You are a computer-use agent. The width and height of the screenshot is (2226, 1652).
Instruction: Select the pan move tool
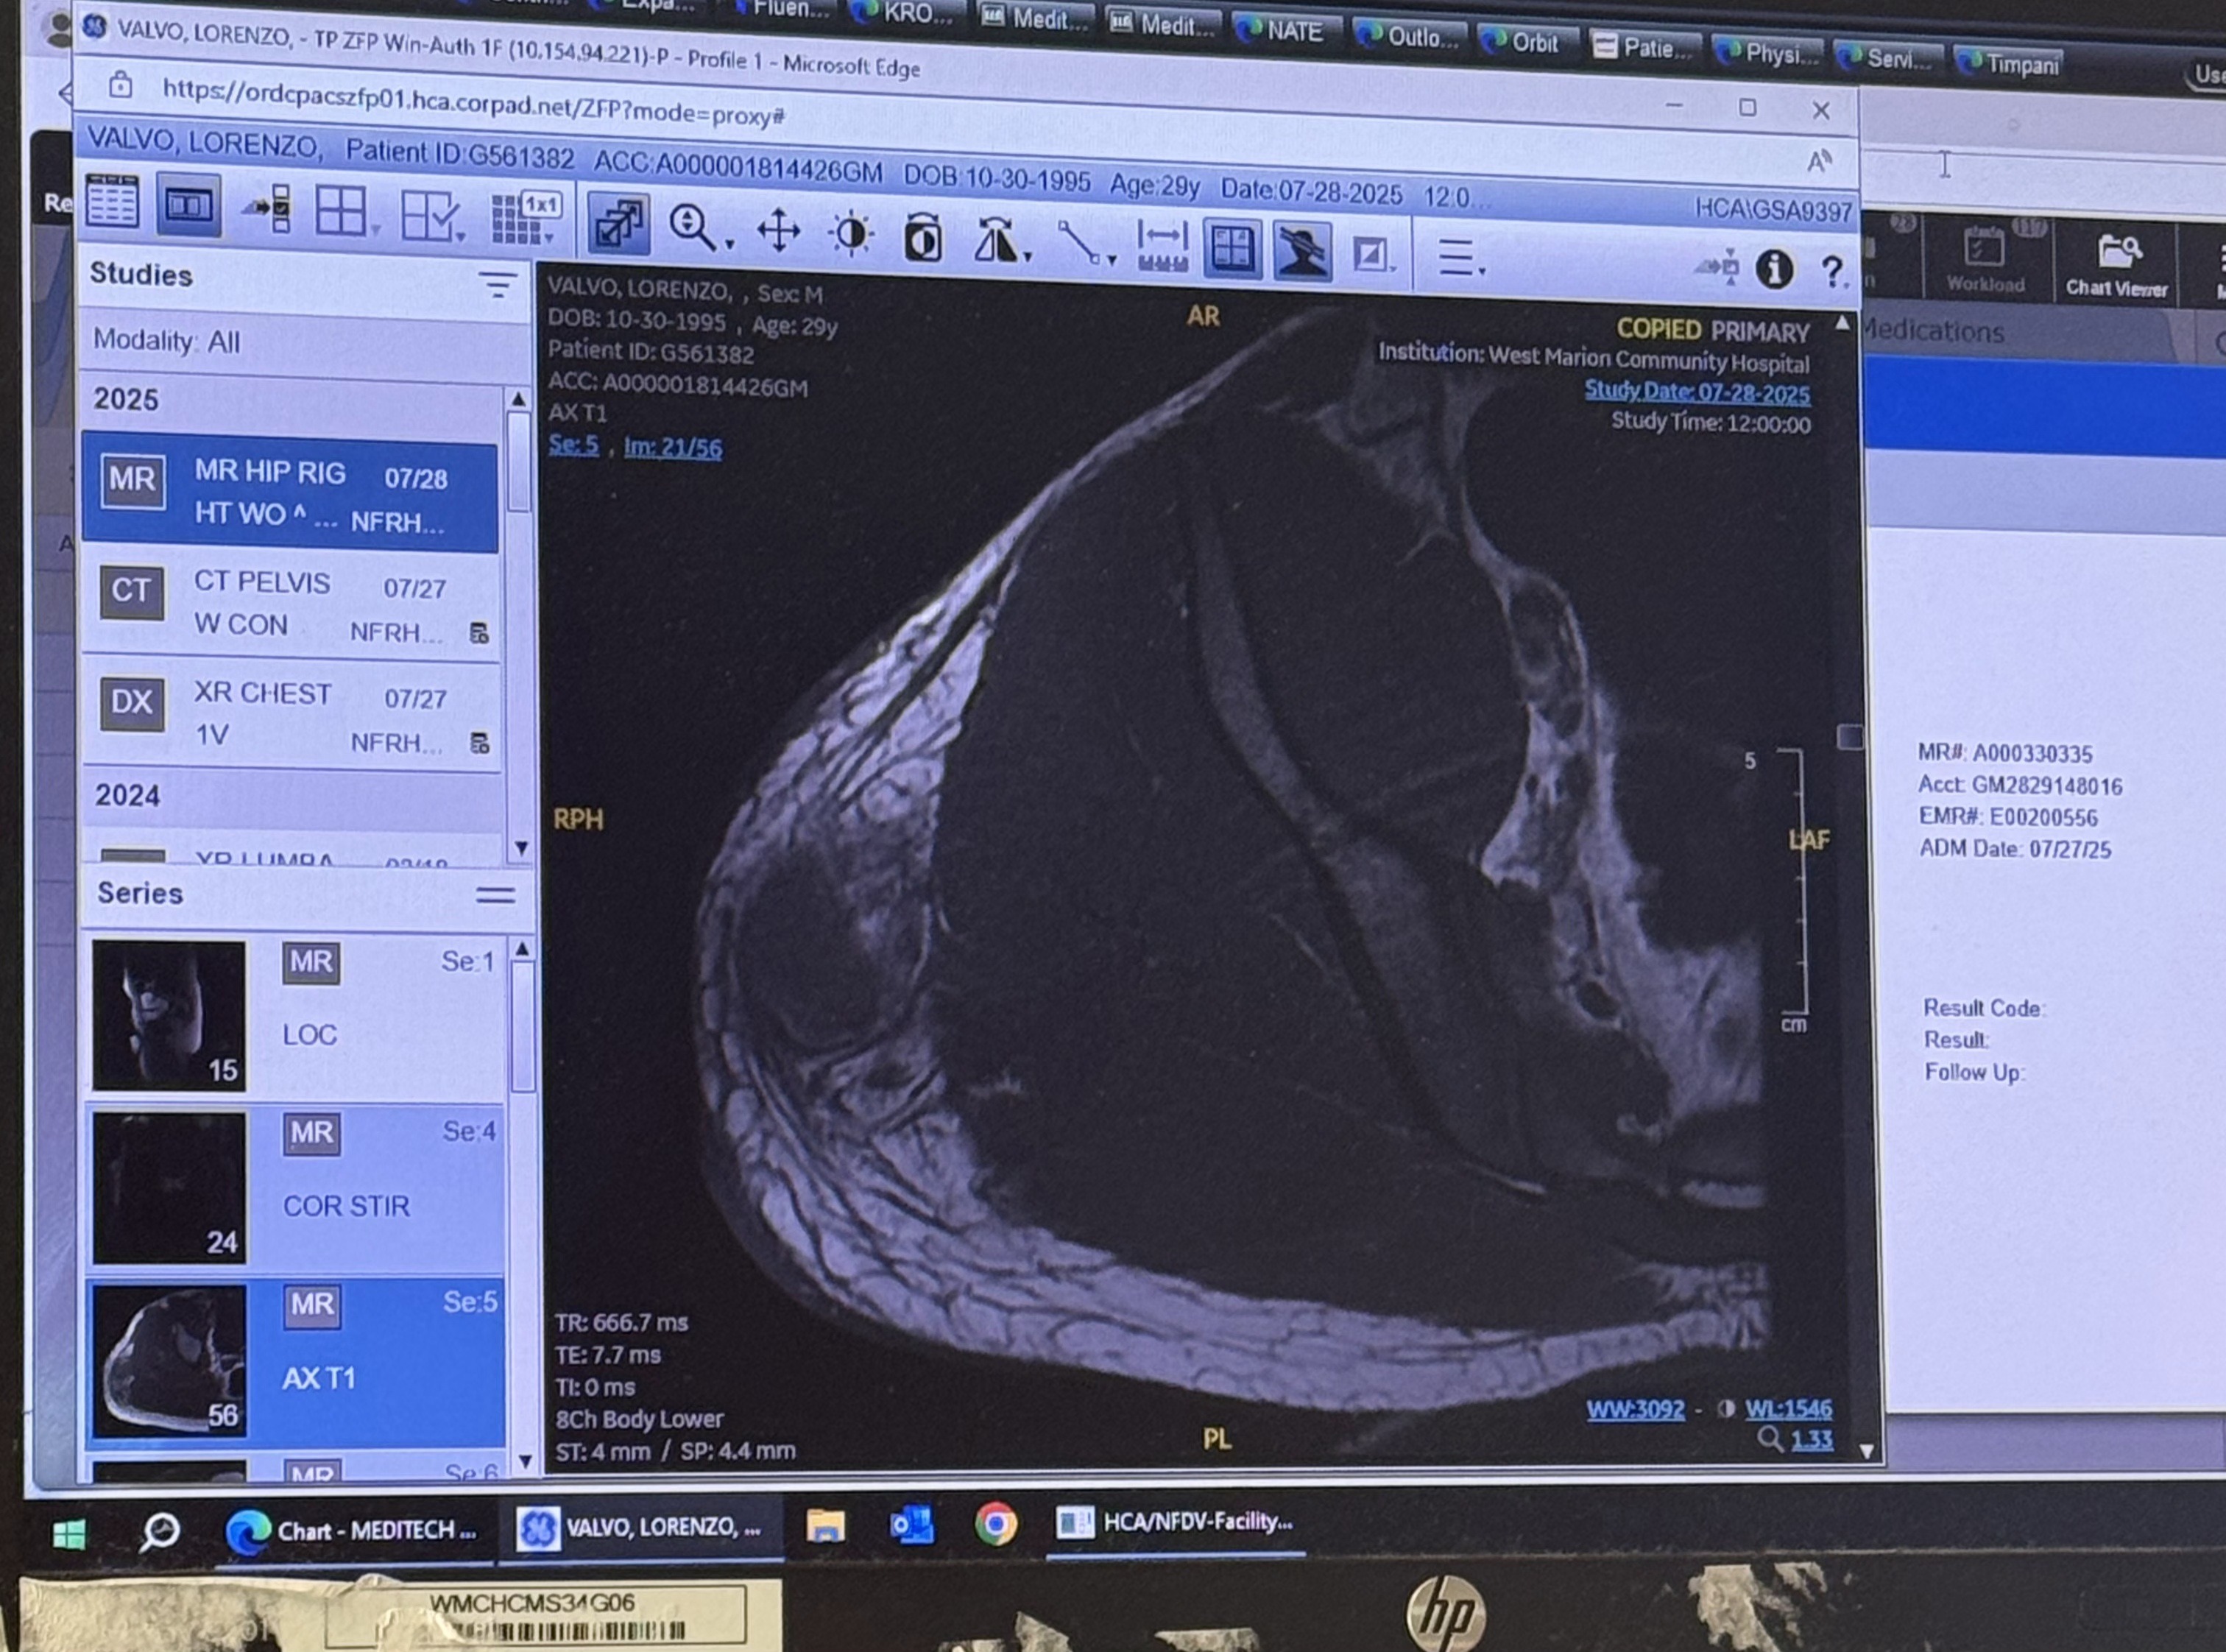click(x=778, y=232)
